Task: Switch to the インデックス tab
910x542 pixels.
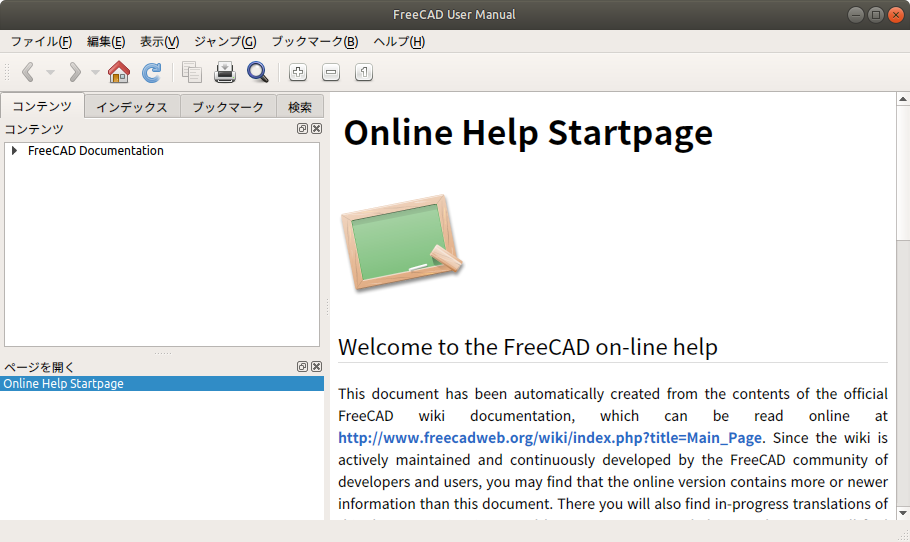Action: pyautogui.click(x=132, y=107)
